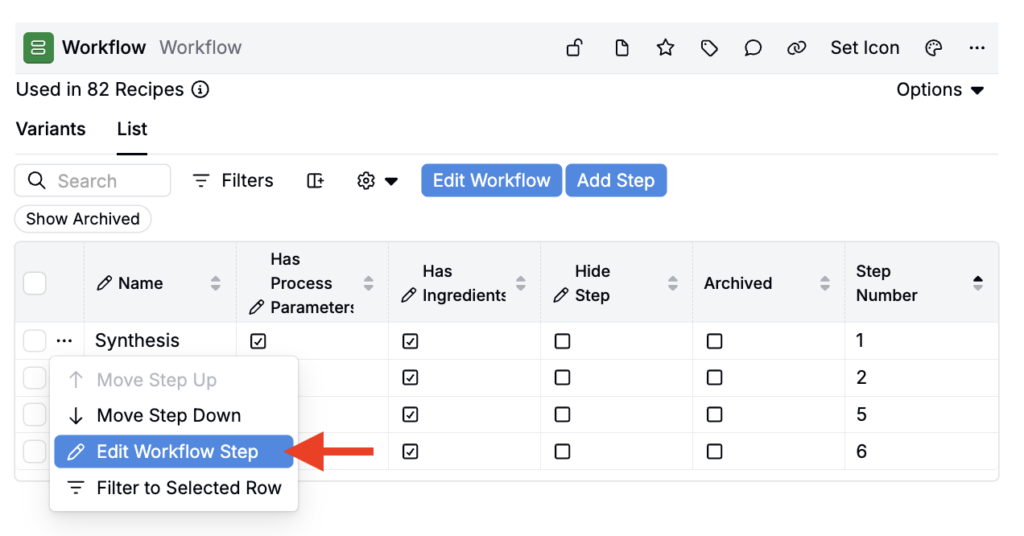The height and width of the screenshot is (536, 1024).
Task: Open the three-dot menu in header
Action: tap(977, 48)
